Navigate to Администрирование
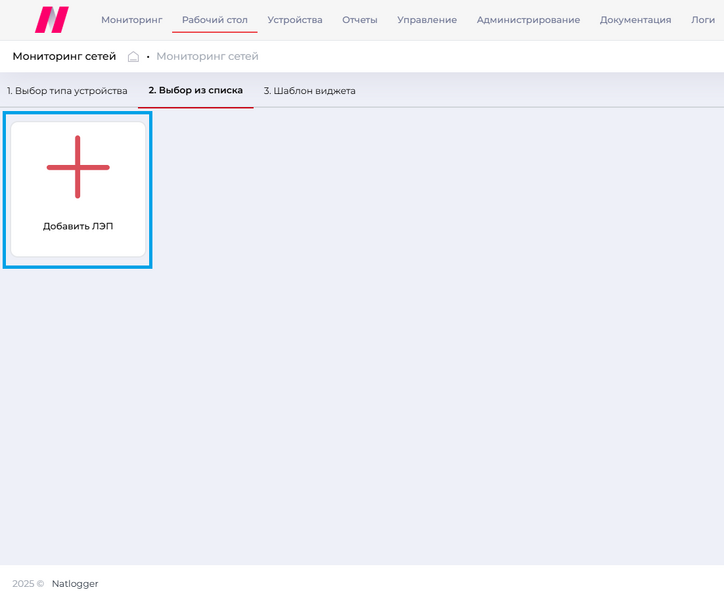Image resolution: width=724 pixels, height=600 pixels. click(x=528, y=20)
